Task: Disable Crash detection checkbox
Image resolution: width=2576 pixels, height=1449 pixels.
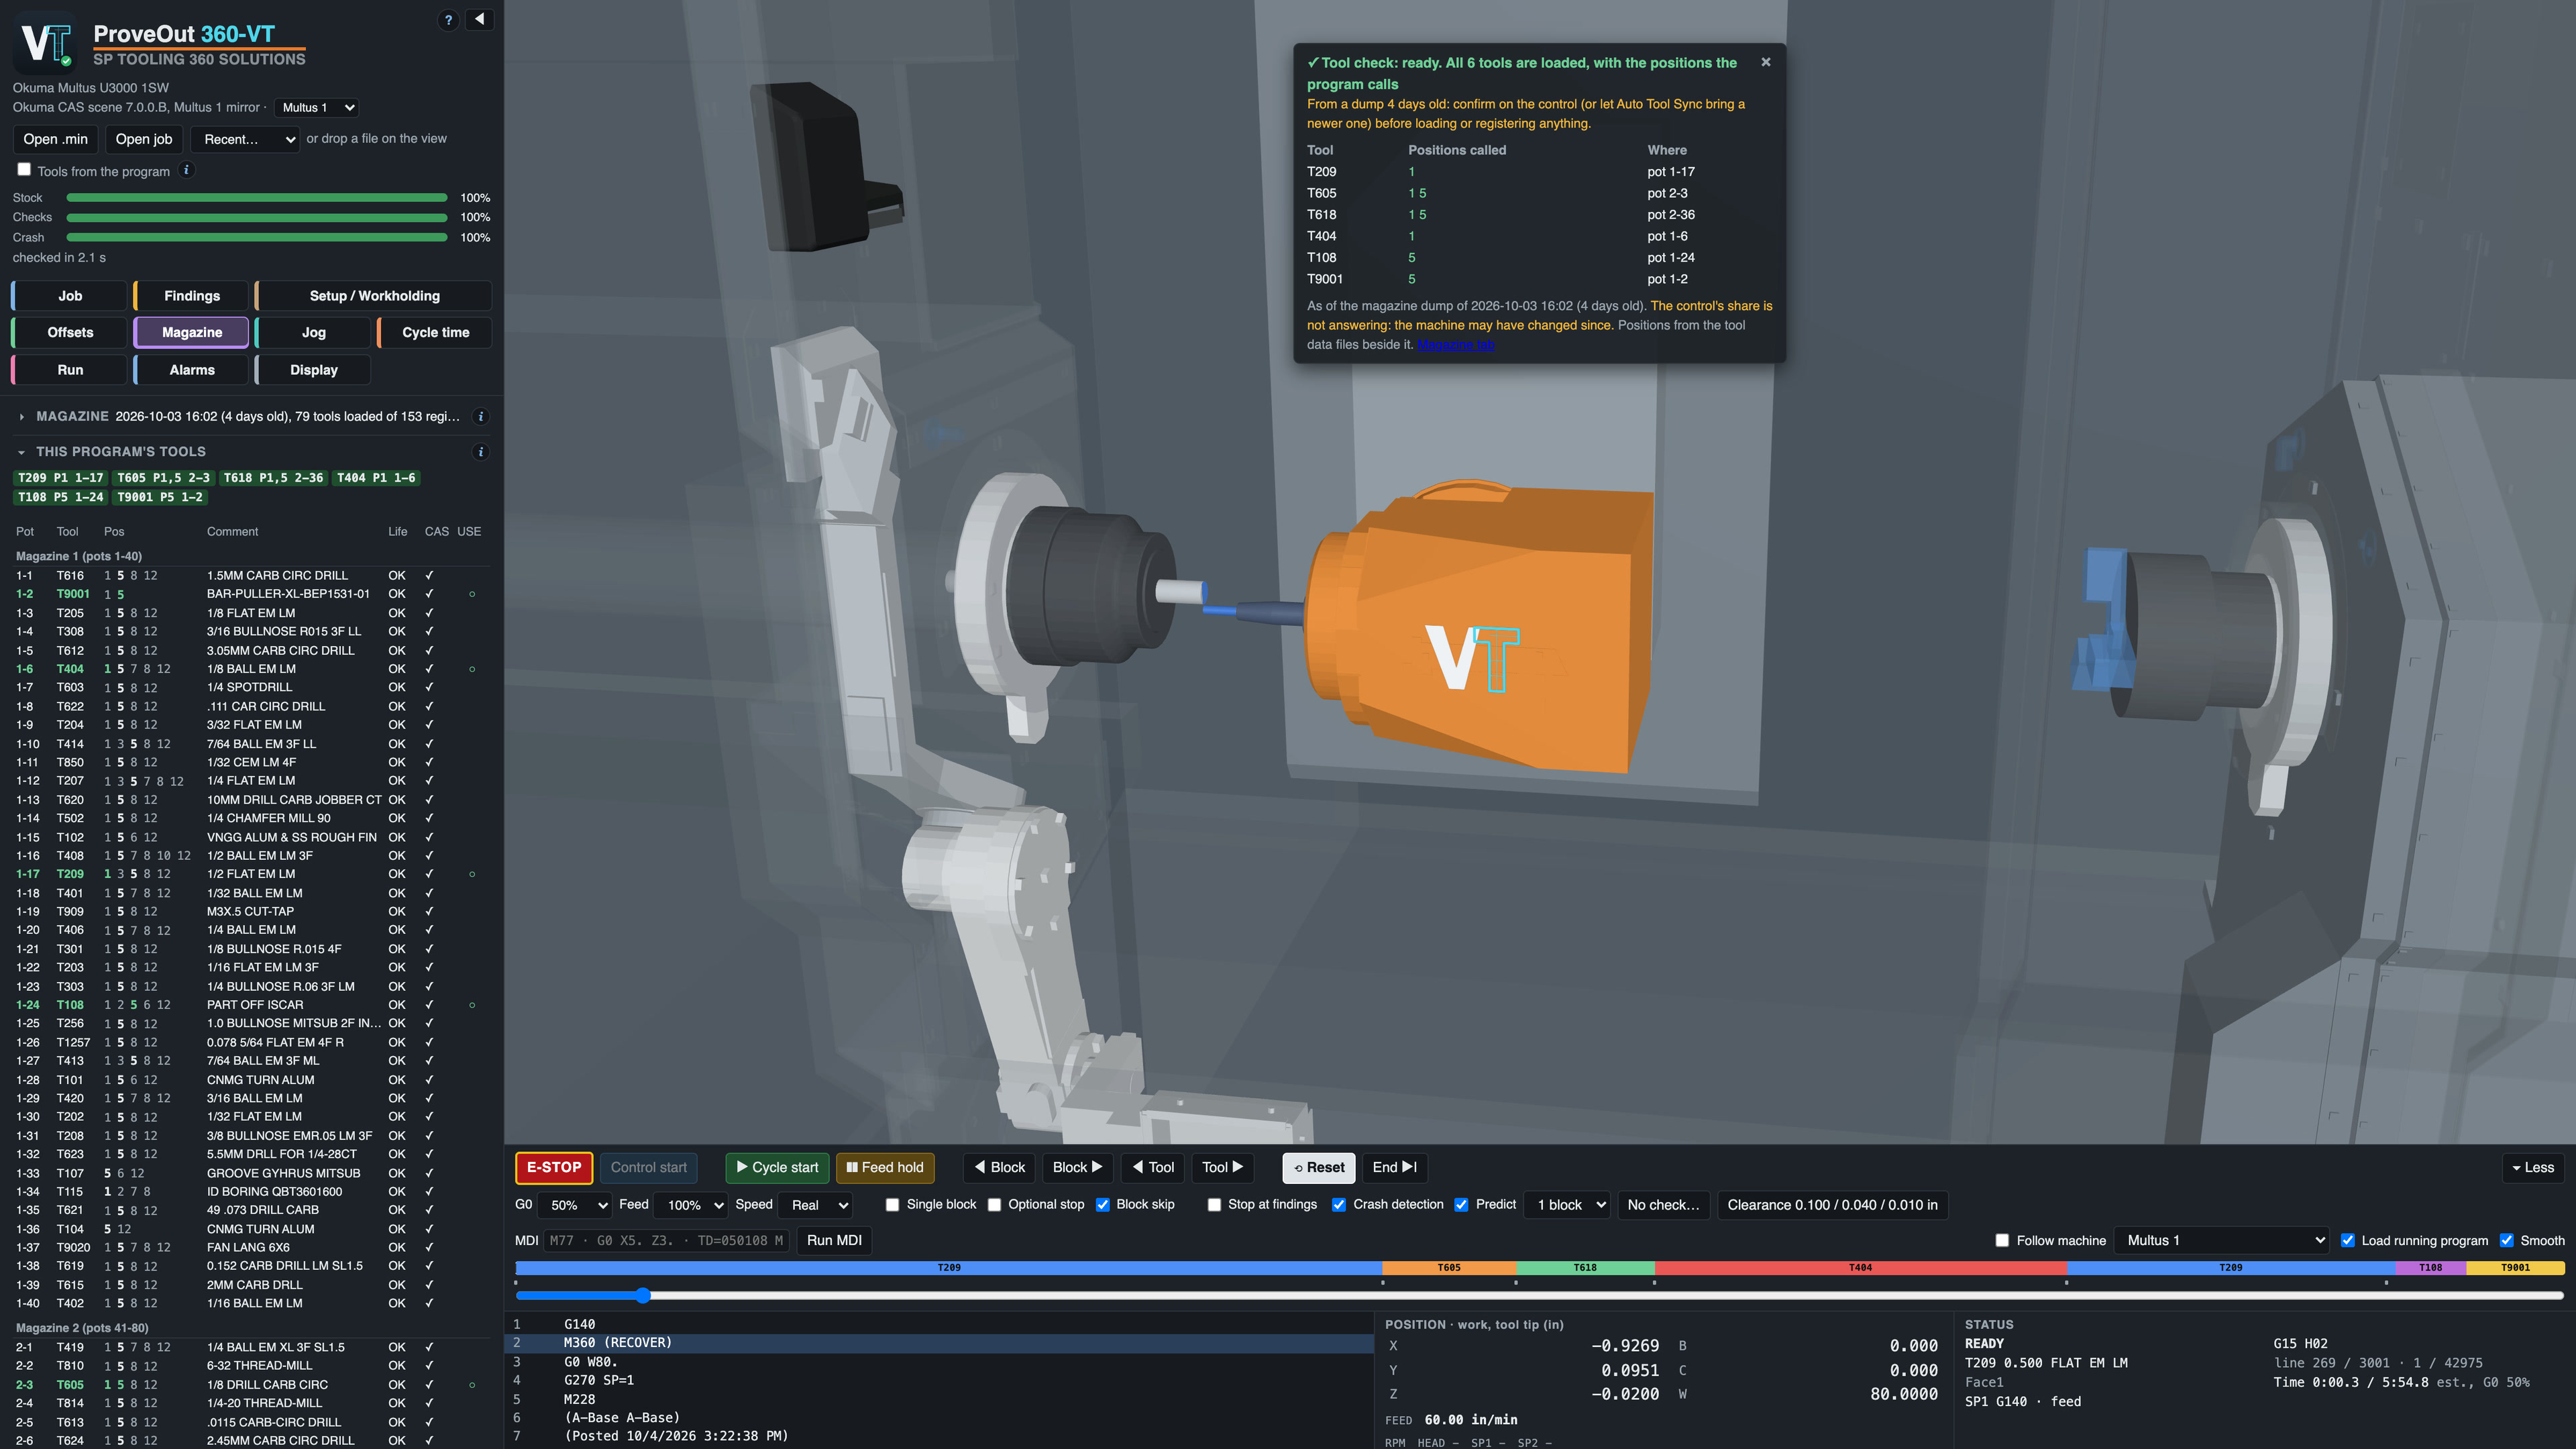Action: point(1339,1205)
